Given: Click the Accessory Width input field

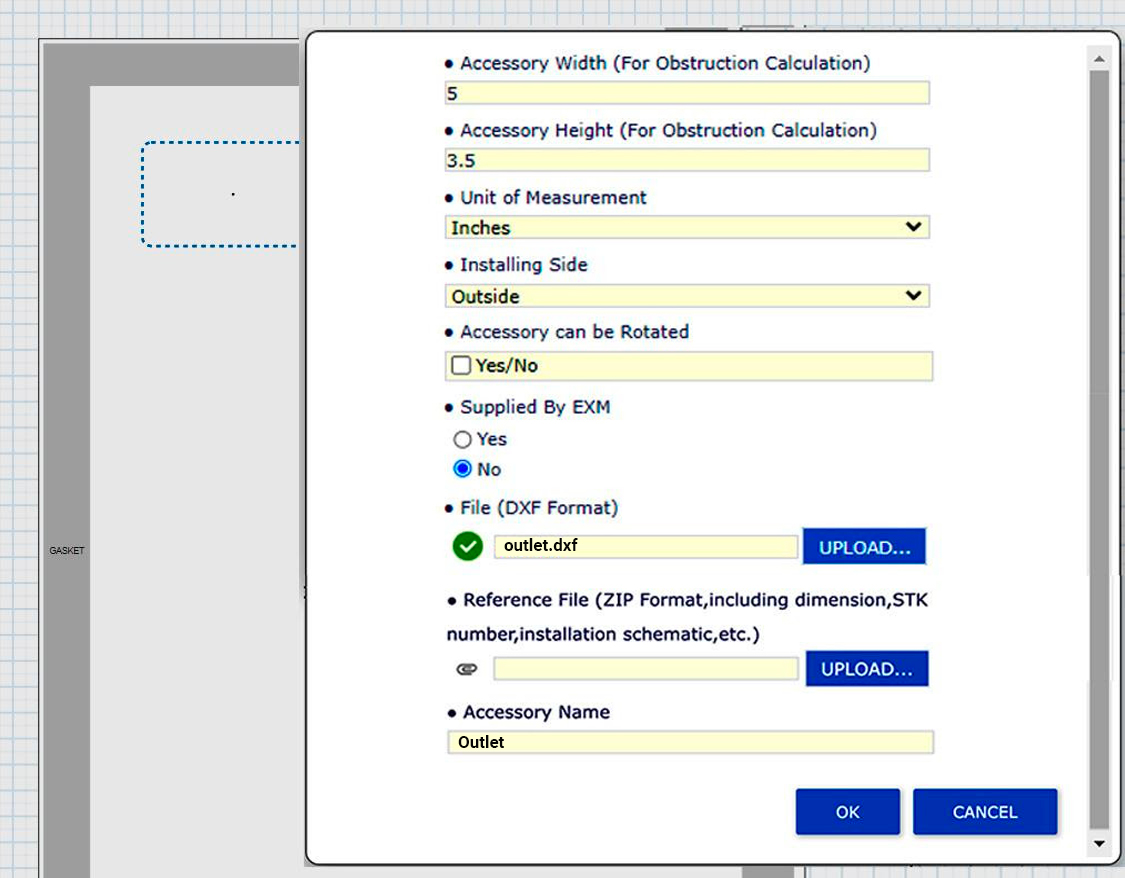Looking at the screenshot, I should (687, 93).
